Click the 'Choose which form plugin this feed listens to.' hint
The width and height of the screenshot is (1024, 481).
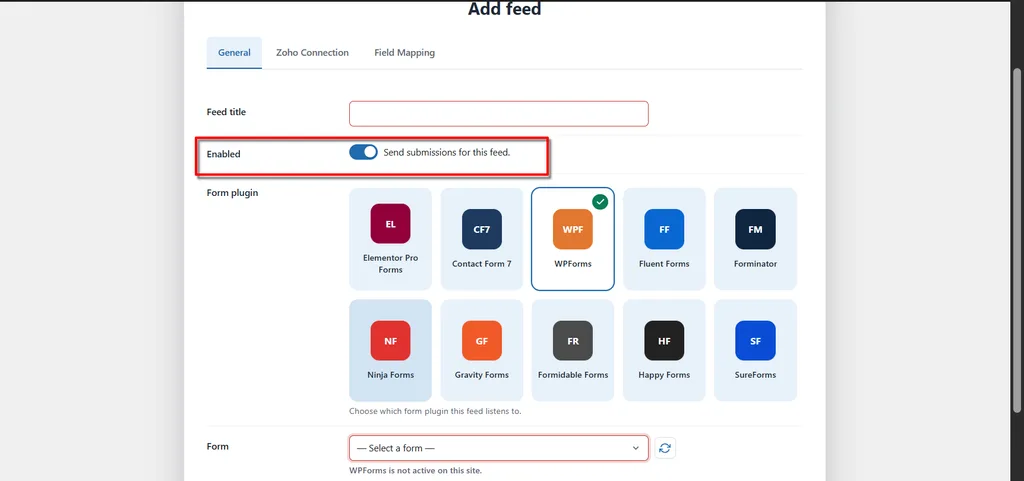(x=435, y=412)
